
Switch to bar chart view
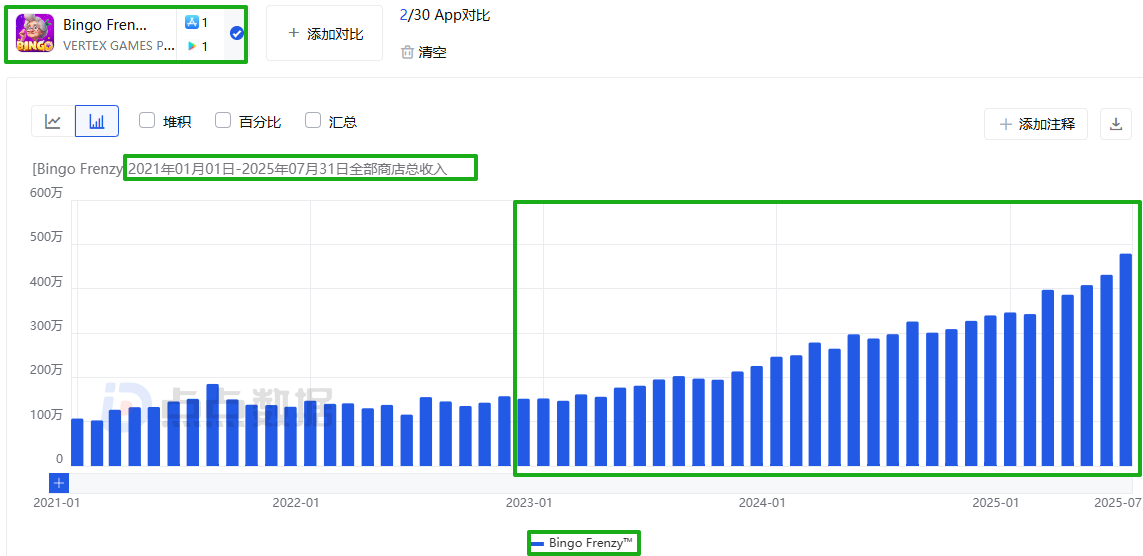click(x=97, y=121)
